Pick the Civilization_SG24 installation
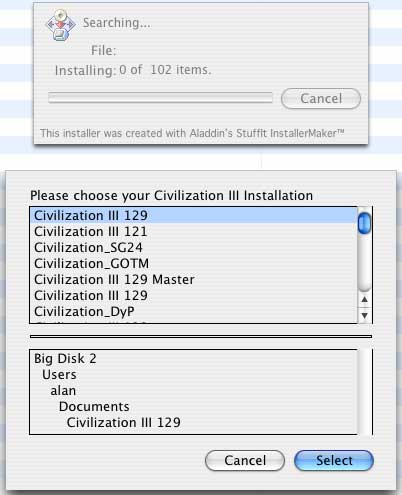This screenshot has width=402, height=495. coord(194,247)
